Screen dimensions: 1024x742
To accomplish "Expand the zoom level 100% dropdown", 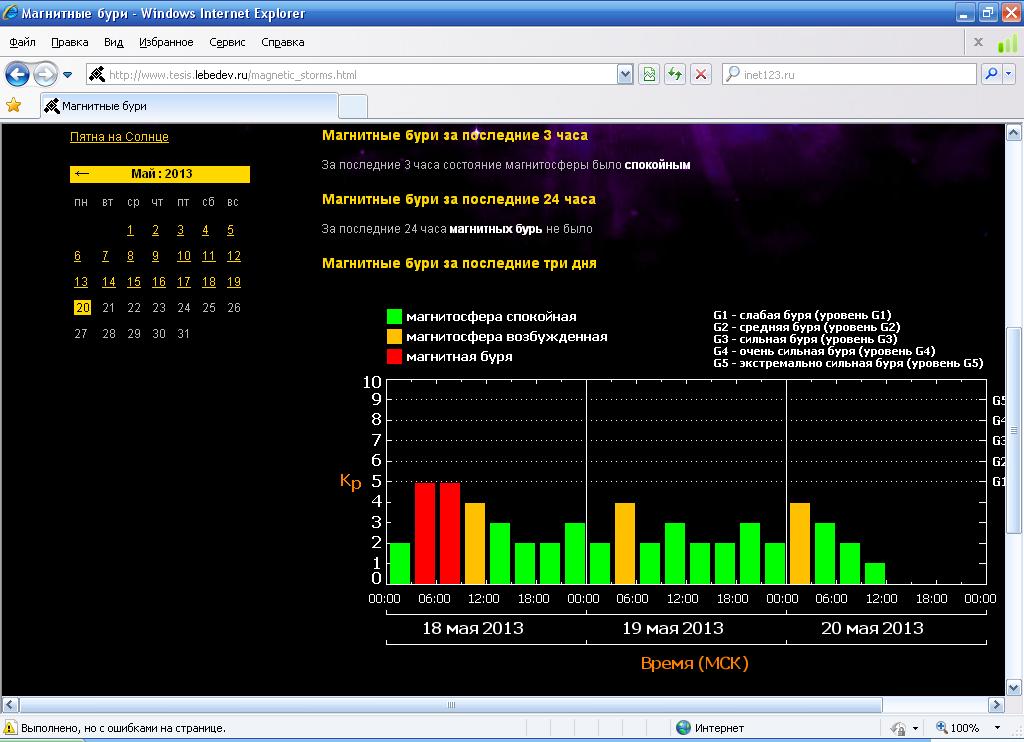I will pyautogui.click(x=997, y=728).
